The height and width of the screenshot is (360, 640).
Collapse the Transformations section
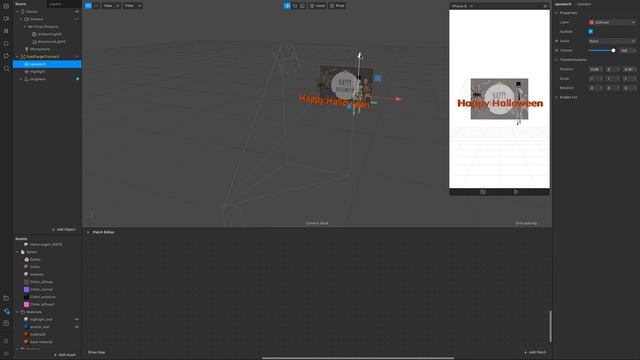click(x=556, y=60)
